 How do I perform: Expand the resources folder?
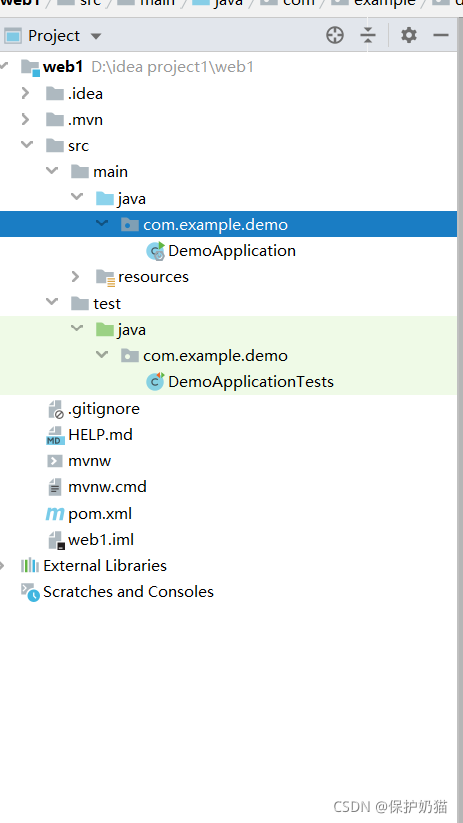coord(75,277)
